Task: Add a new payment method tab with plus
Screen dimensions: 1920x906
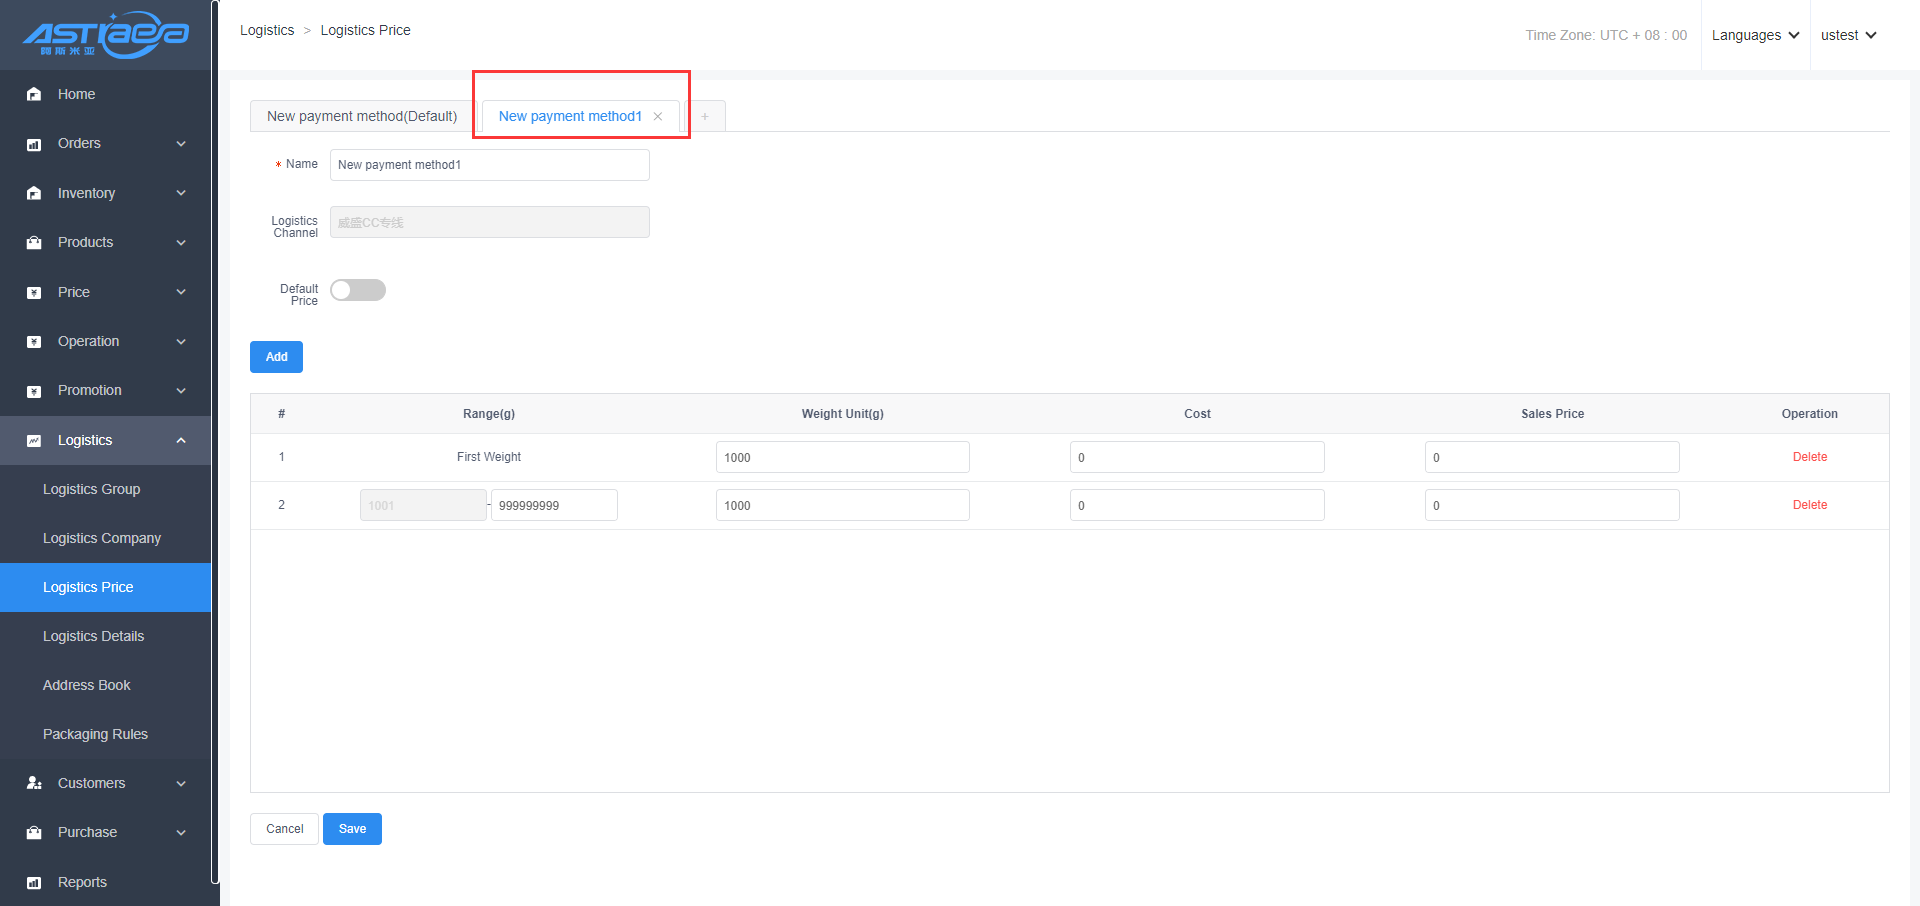Action: coord(705,117)
